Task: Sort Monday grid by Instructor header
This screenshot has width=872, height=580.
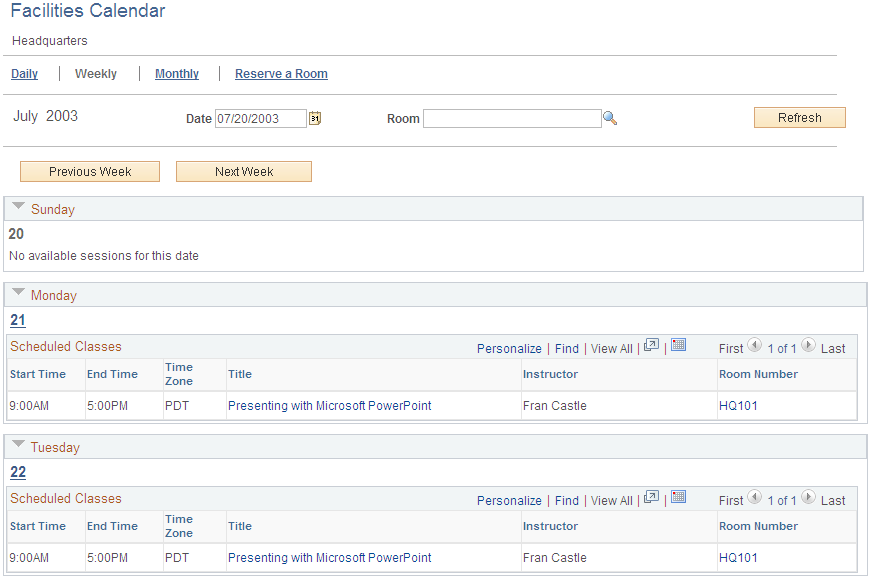Action: [550, 374]
